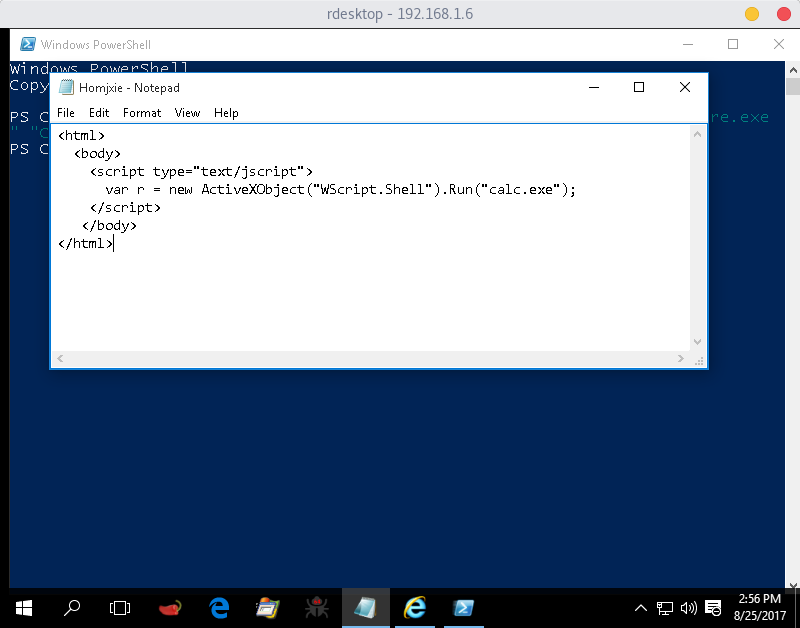Screen dimensions: 800x628
Task: Open the Help menu in Notepad
Action: tap(226, 113)
